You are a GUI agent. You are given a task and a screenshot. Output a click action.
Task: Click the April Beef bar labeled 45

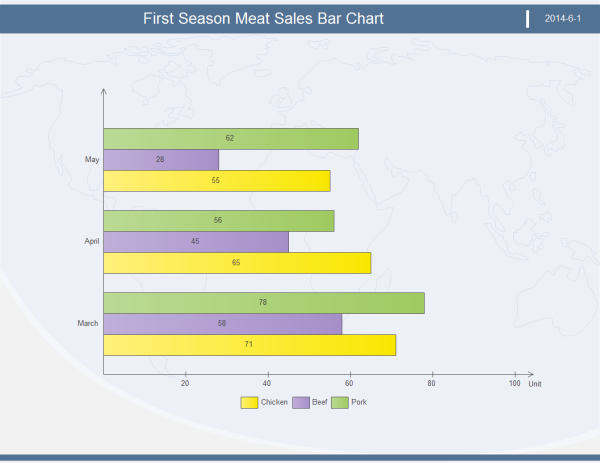pos(196,242)
